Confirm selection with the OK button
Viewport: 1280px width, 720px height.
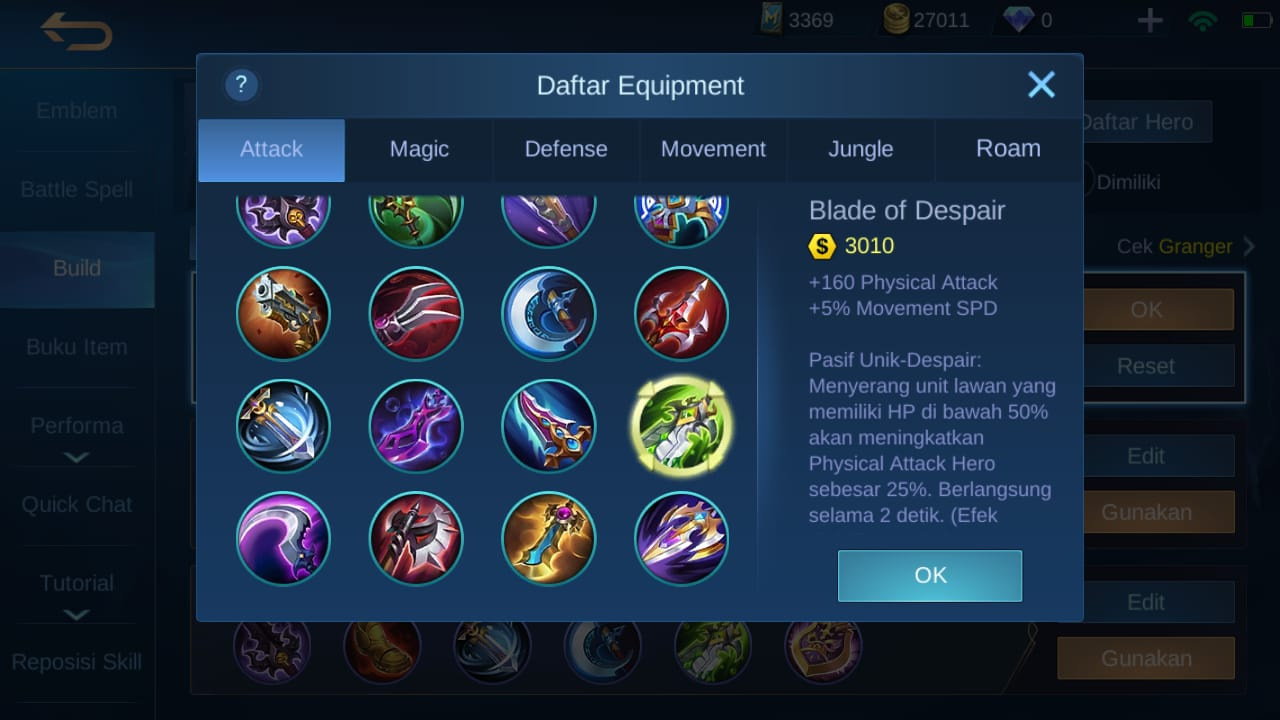930,575
